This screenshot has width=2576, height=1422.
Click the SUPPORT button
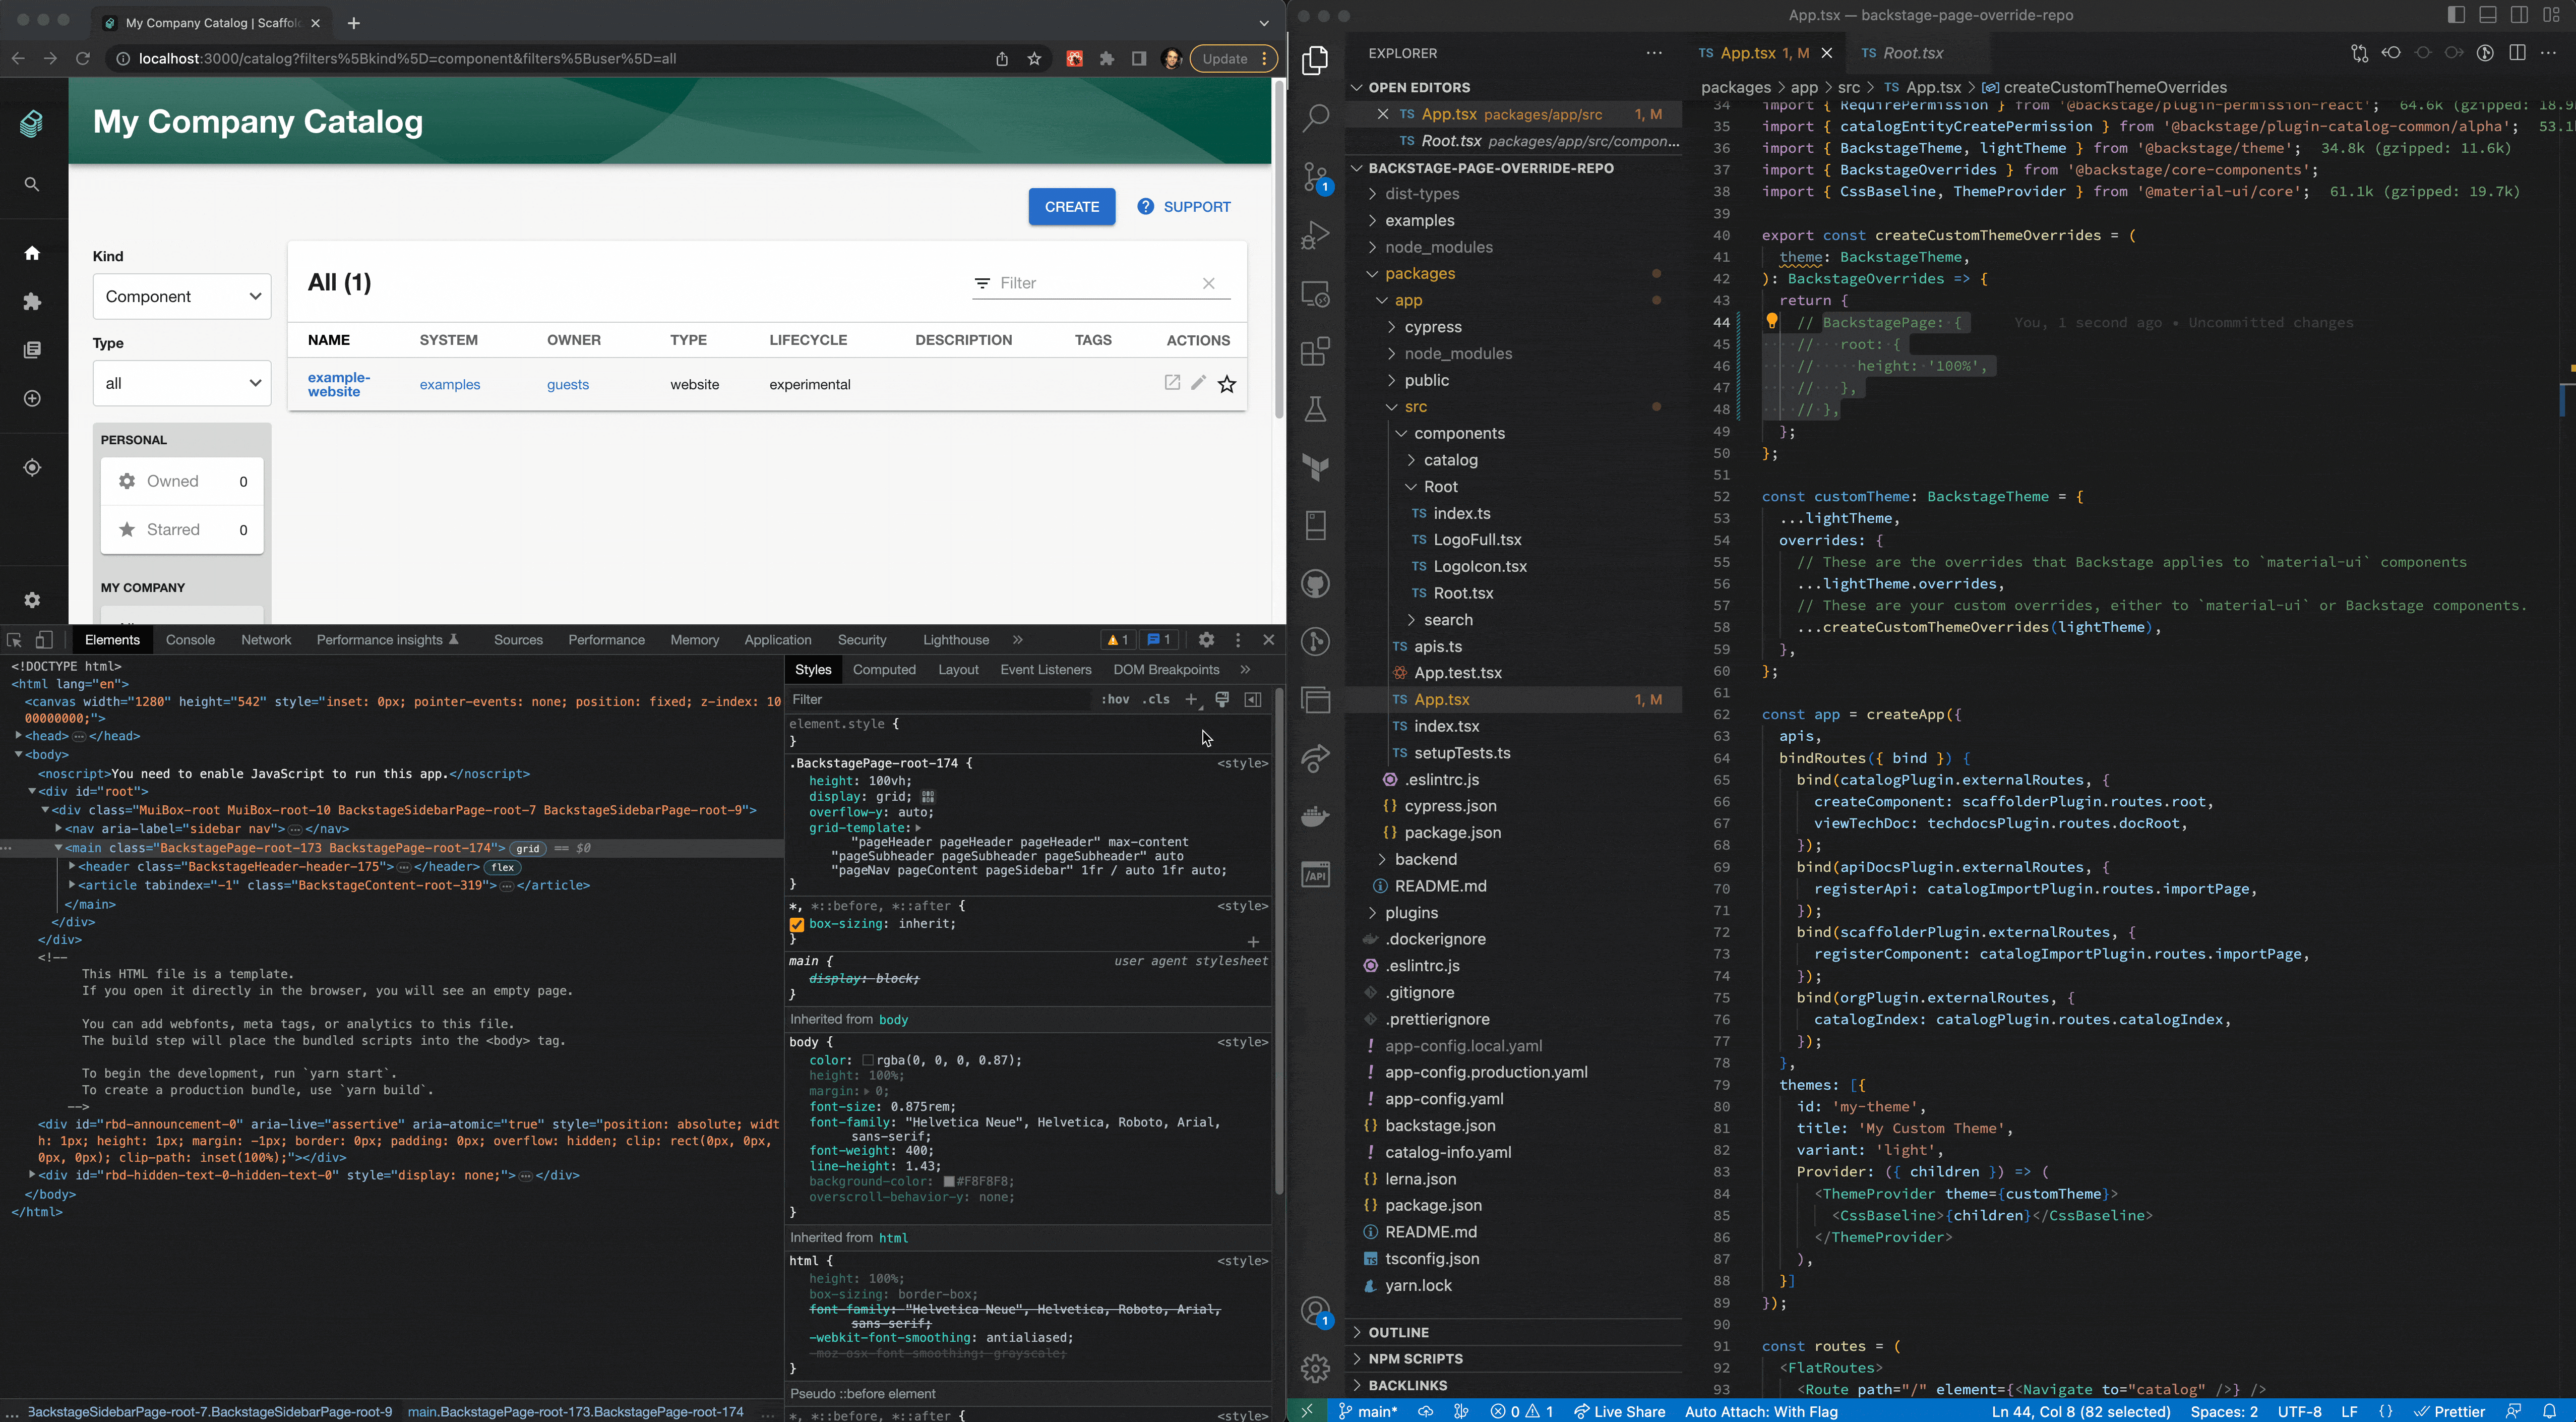click(1184, 207)
